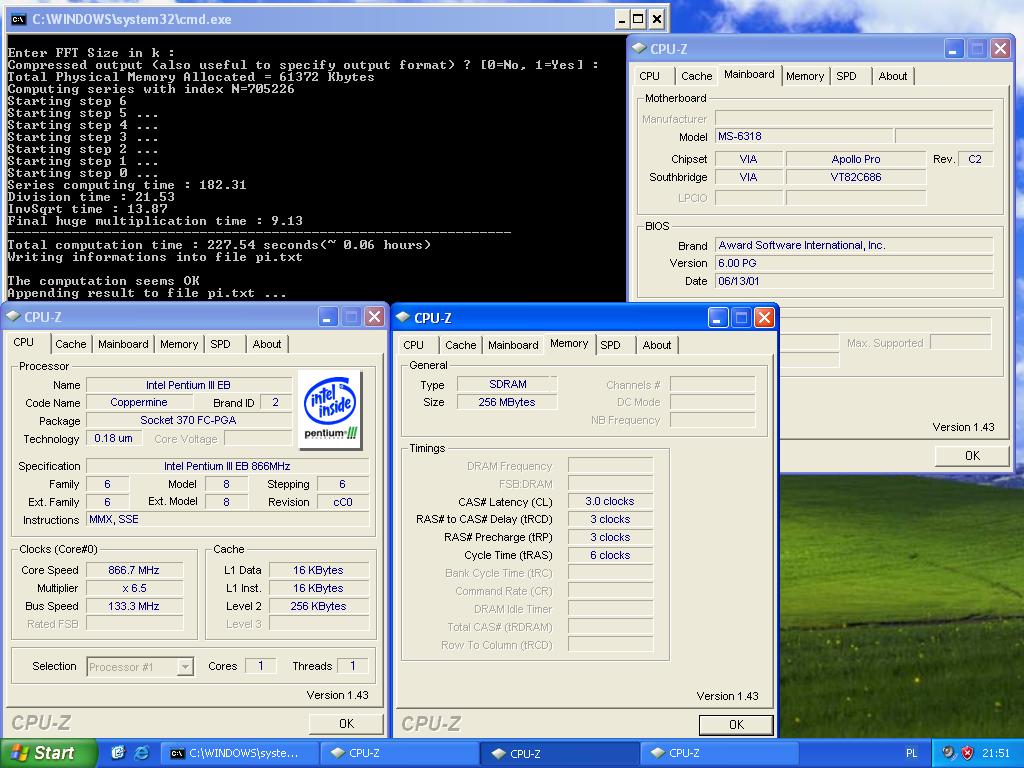Click the chipset field Apollo Pro
Screen dimensions: 1024x768
856,159
